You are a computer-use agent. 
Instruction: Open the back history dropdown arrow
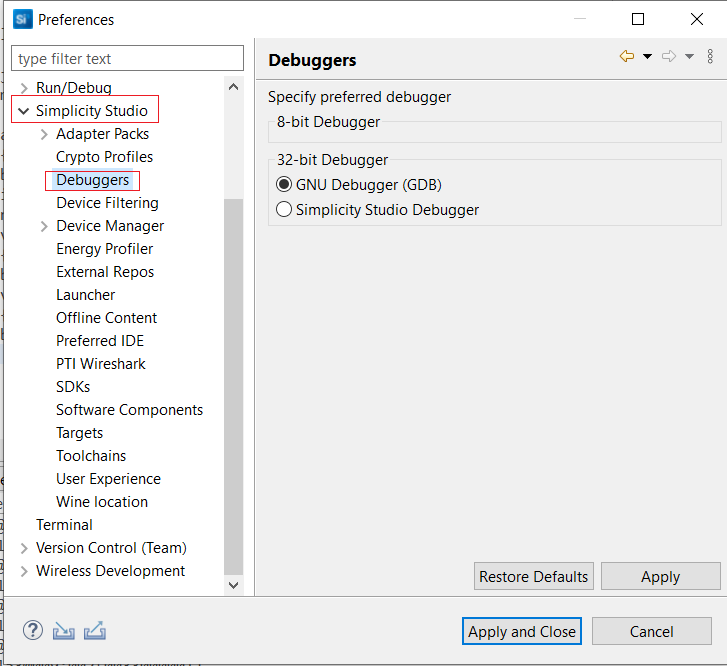(x=647, y=57)
